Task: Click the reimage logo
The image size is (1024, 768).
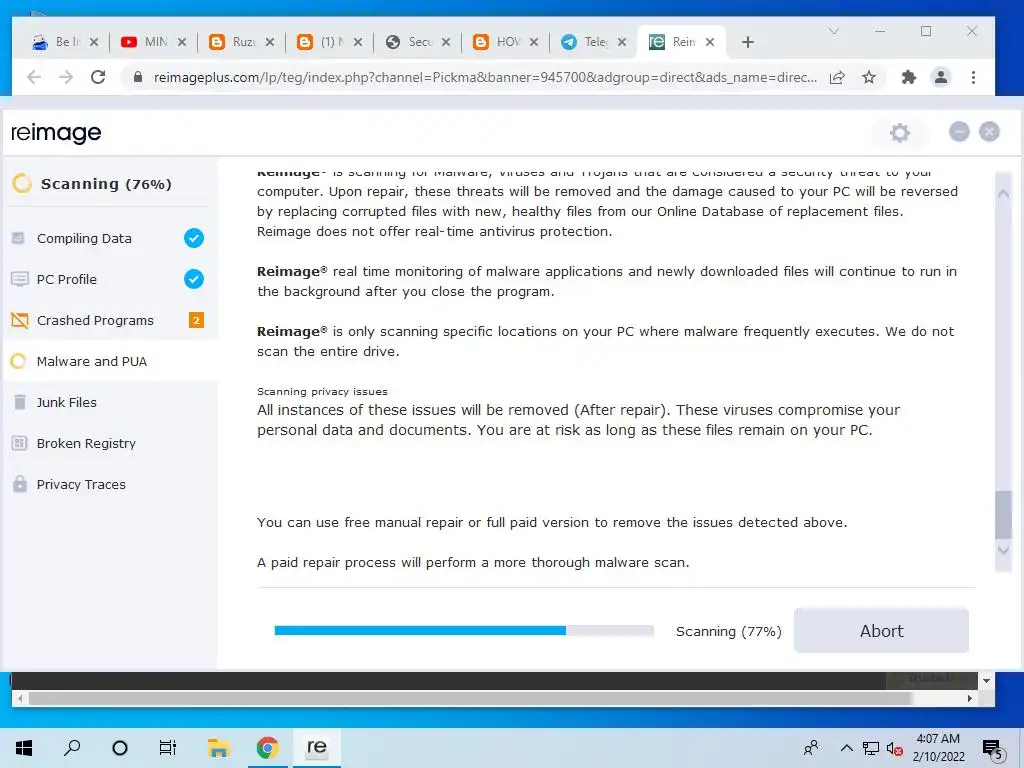Action: pos(56,133)
